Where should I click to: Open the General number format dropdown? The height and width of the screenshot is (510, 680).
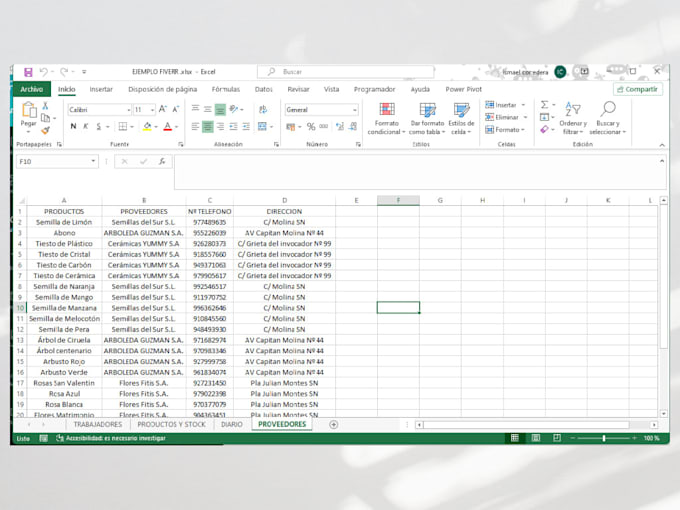tap(355, 110)
